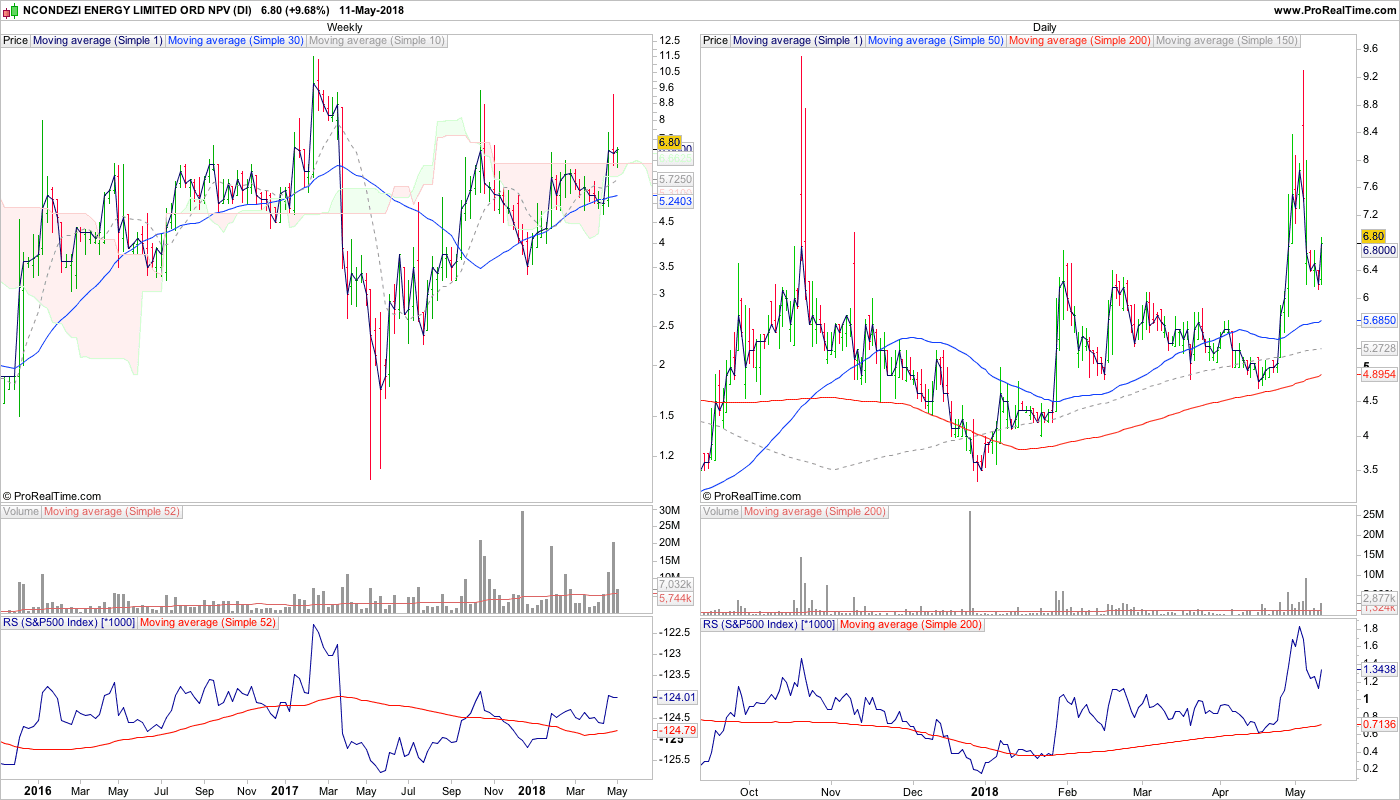
Task: Click Daily RS (S&P500 Index) label
Action: [x=769, y=624]
